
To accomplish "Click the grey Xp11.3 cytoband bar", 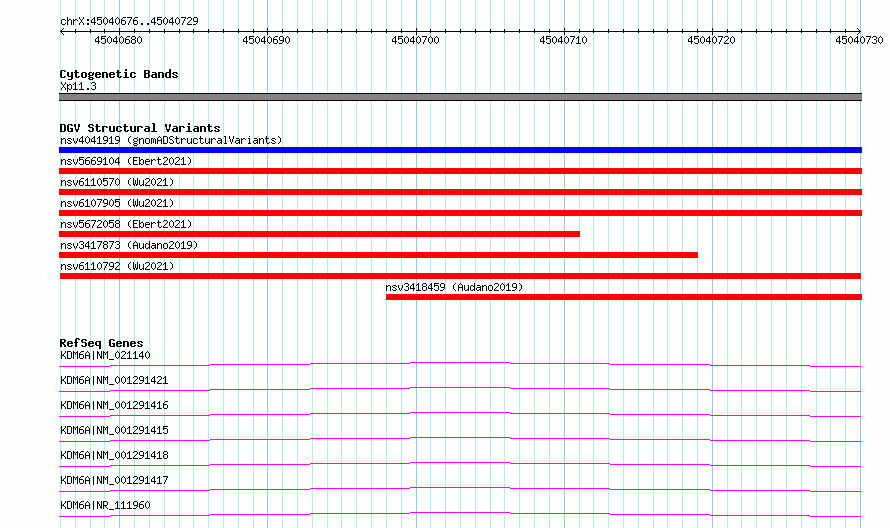I will pos(460,97).
